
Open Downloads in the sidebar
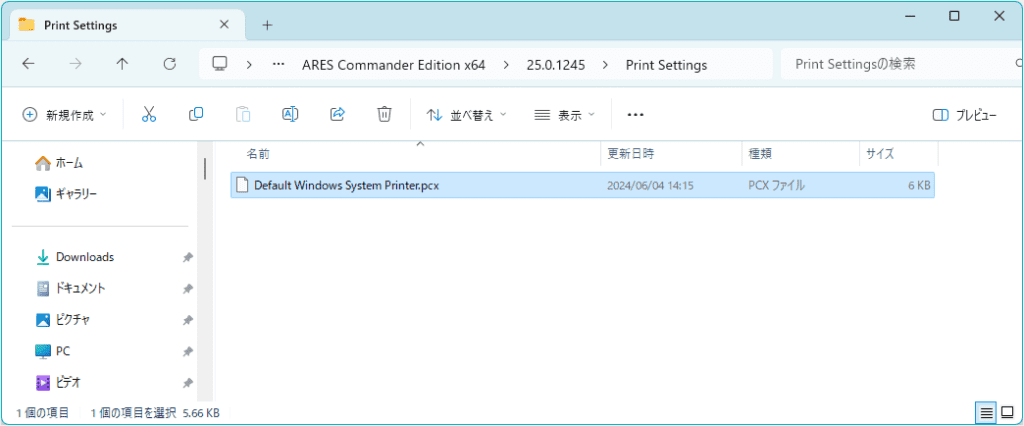[85, 257]
